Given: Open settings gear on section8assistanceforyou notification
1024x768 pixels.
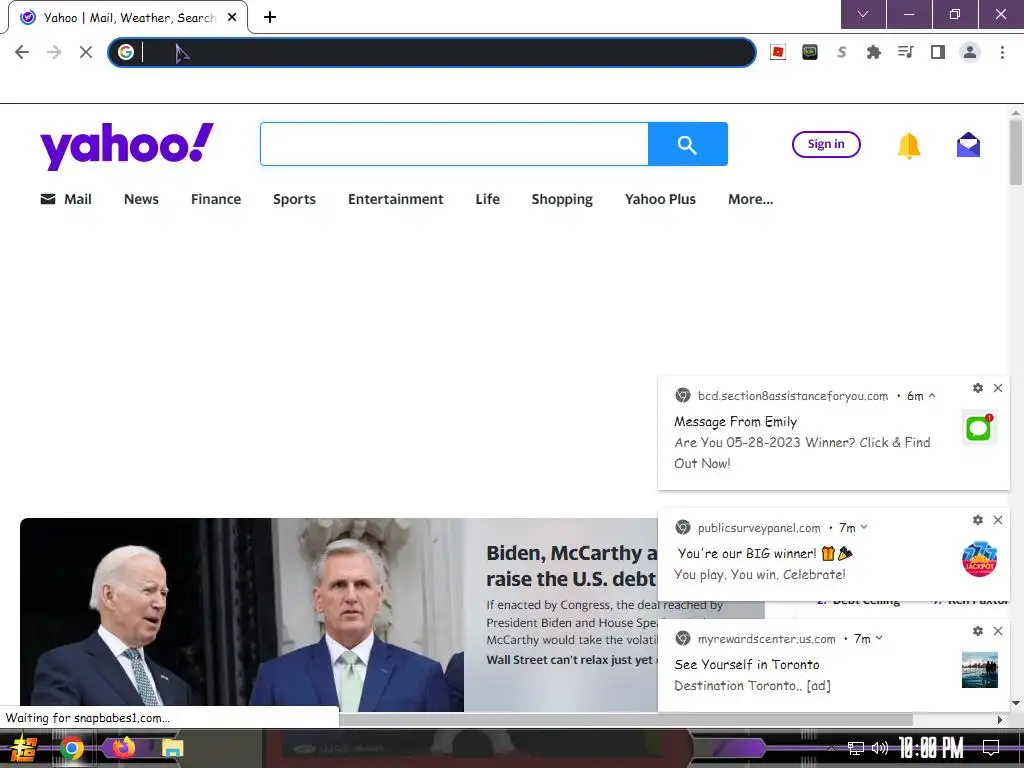Looking at the screenshot, I should coord(978,388).
